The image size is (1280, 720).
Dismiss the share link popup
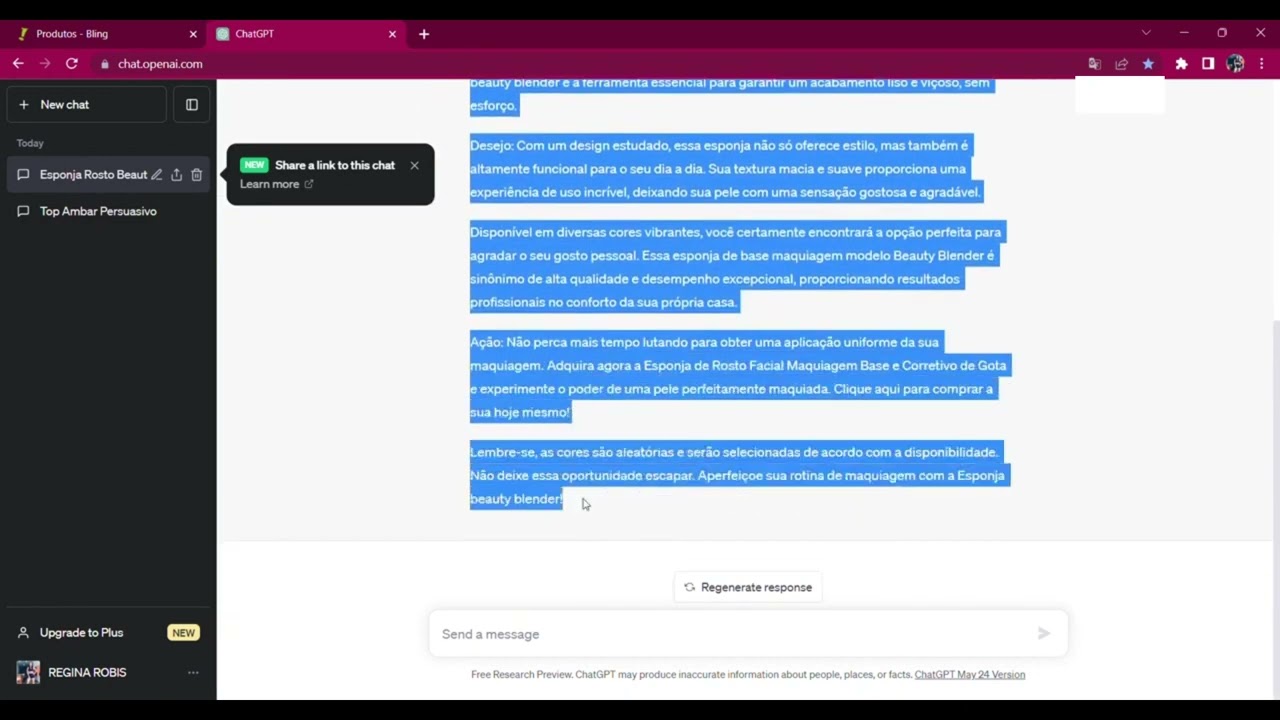pyautogui.click(x=413, y=165)
